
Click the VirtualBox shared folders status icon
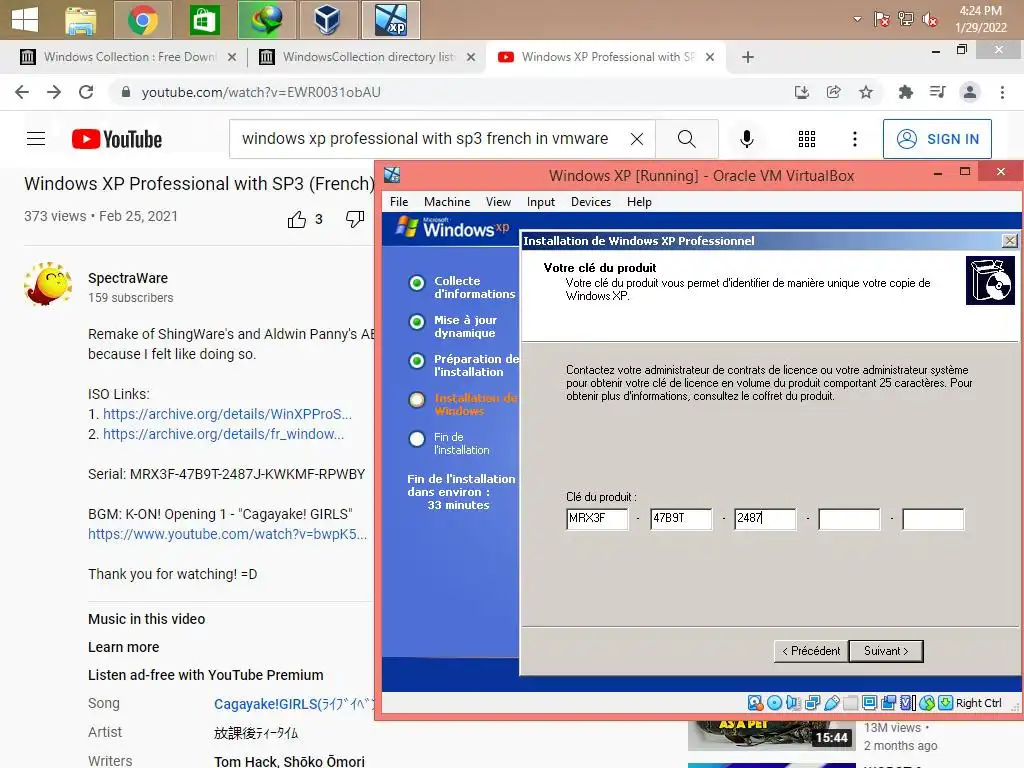click(850, 703)
